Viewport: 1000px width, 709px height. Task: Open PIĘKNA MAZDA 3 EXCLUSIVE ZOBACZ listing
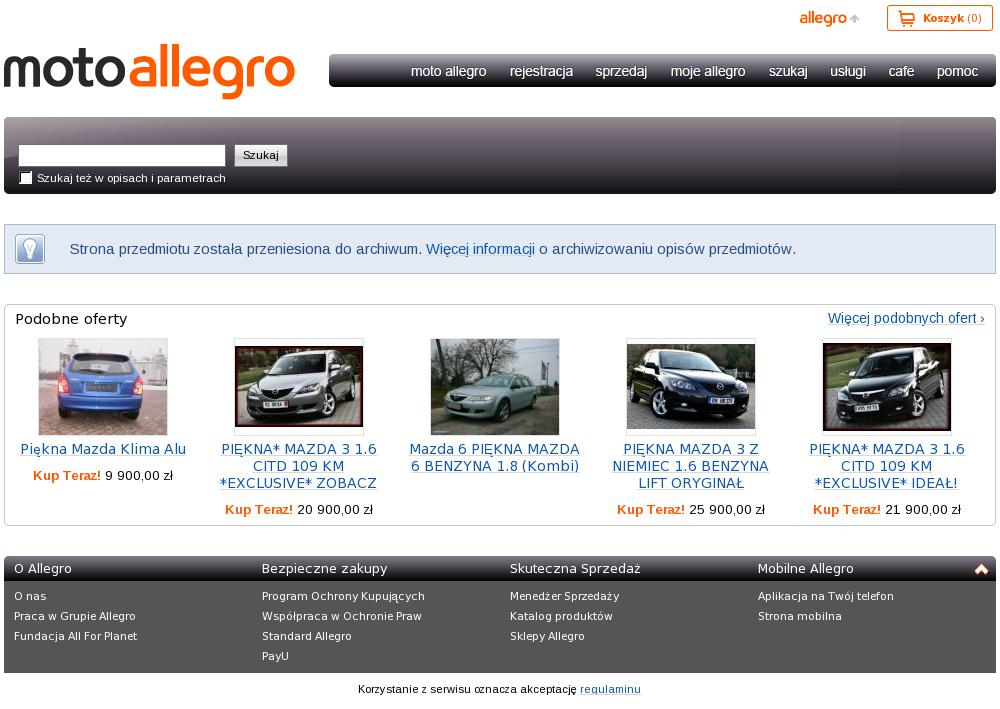point(298,466)
